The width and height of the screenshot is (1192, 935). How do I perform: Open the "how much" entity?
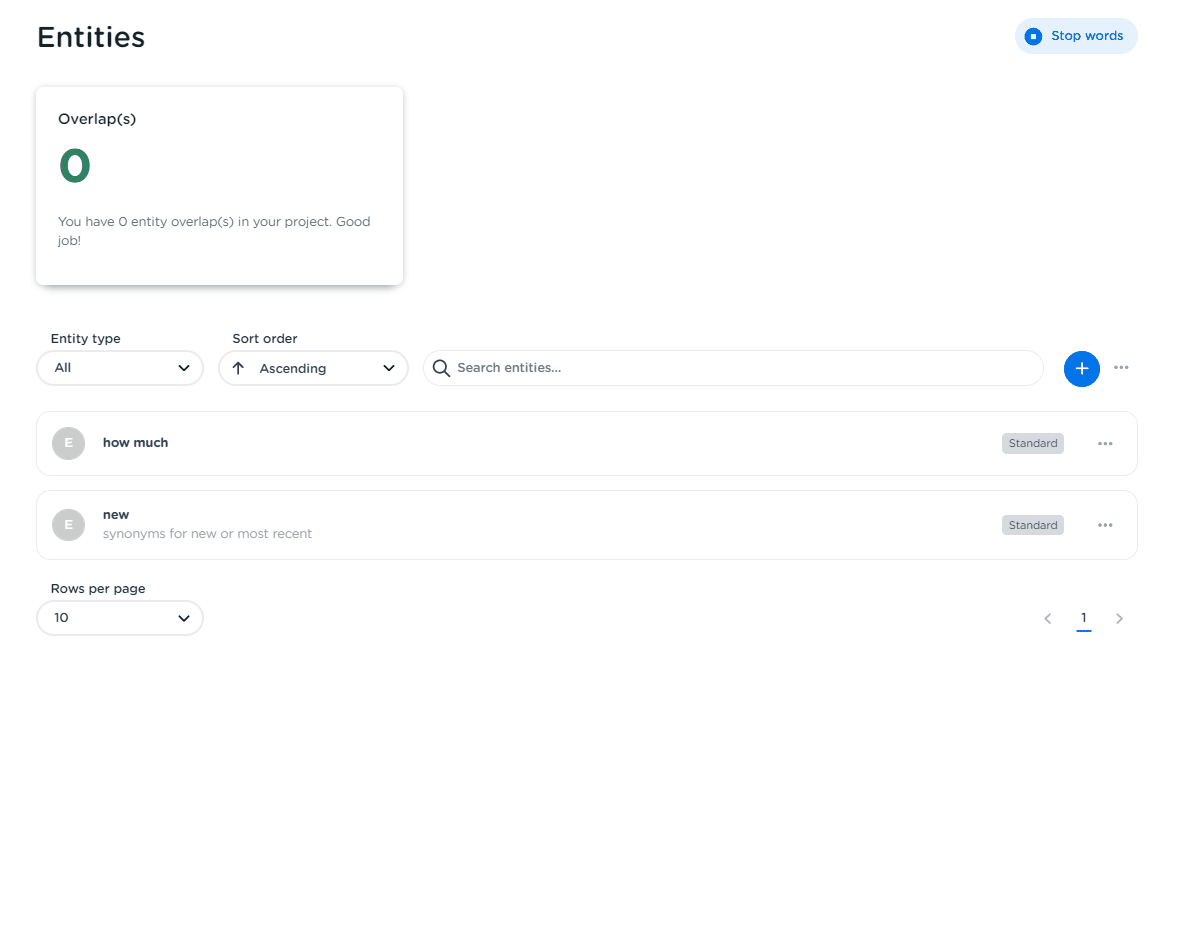(x=136, y=443)
